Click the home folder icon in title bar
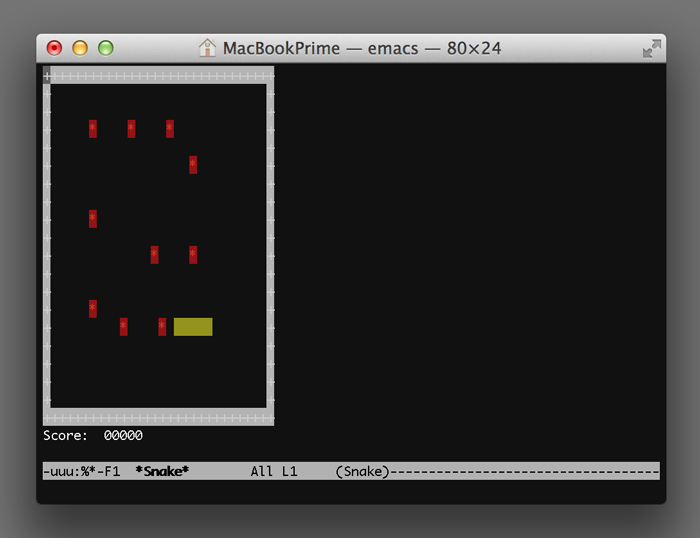The height and width of the screenshot is (538, 700). (207, 47)
